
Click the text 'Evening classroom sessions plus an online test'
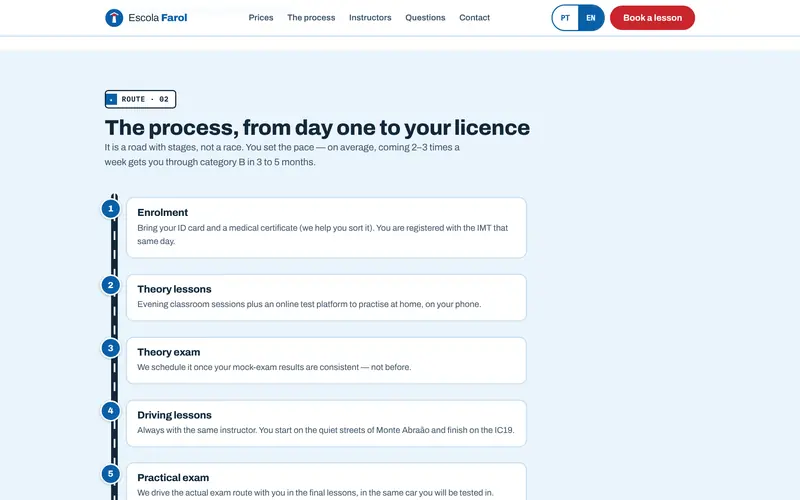pos(226,304)
